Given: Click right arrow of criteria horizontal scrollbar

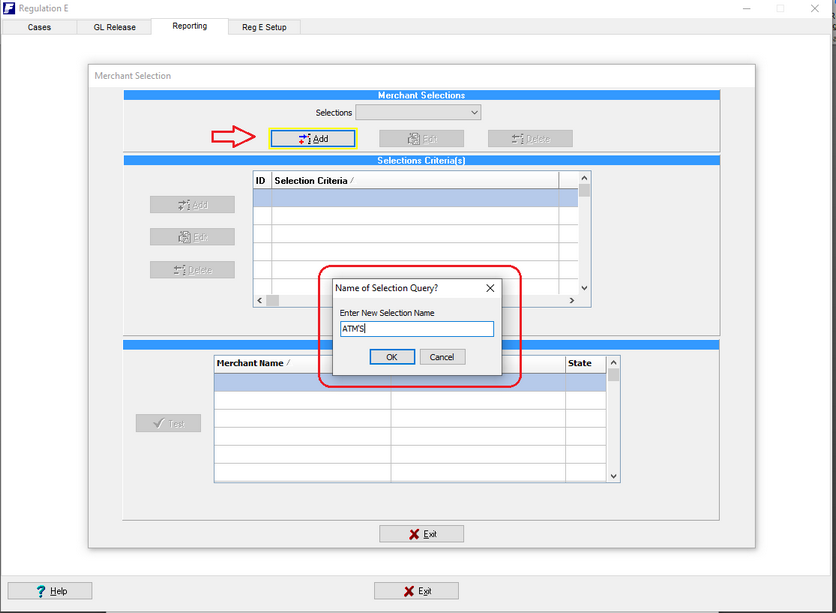Looking at the screenshot, I should pos(572,301).
